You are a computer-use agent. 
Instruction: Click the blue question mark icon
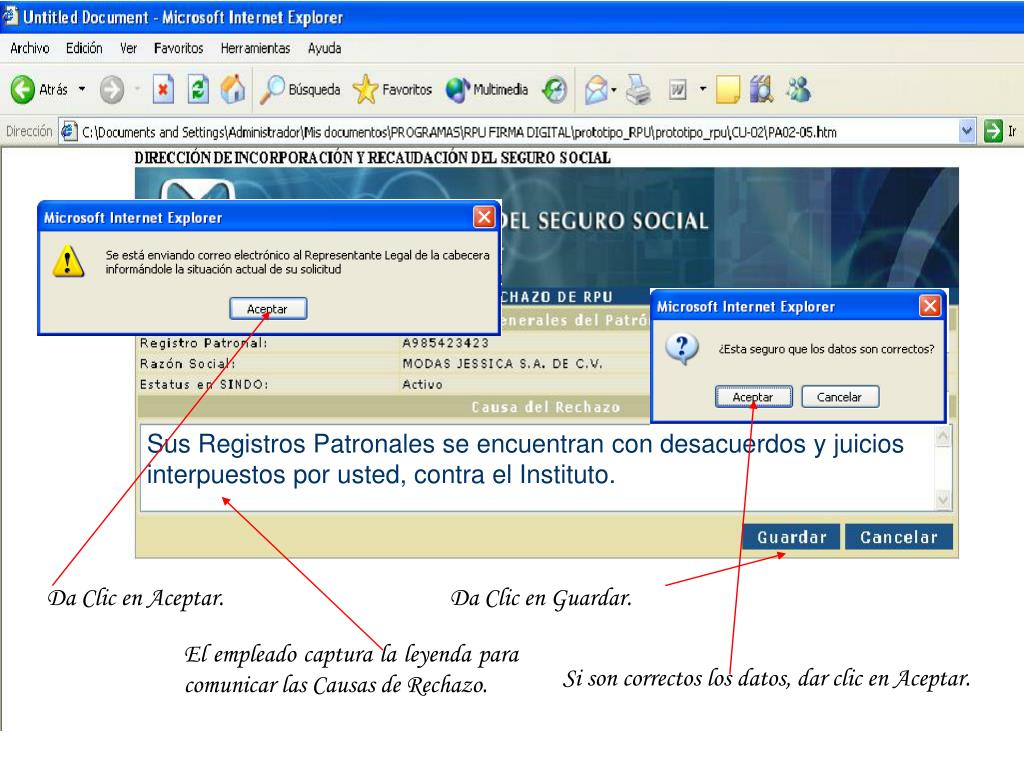tap(682, 348)
